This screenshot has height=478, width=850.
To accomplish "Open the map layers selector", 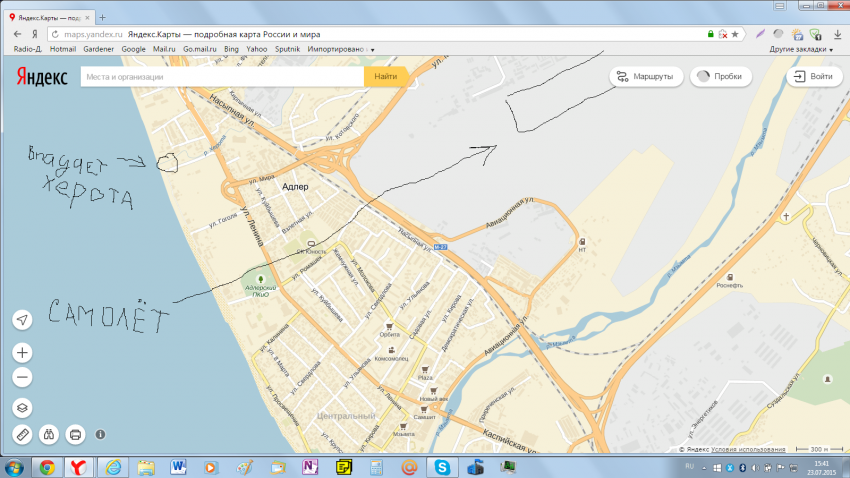I will pos(23,408).
